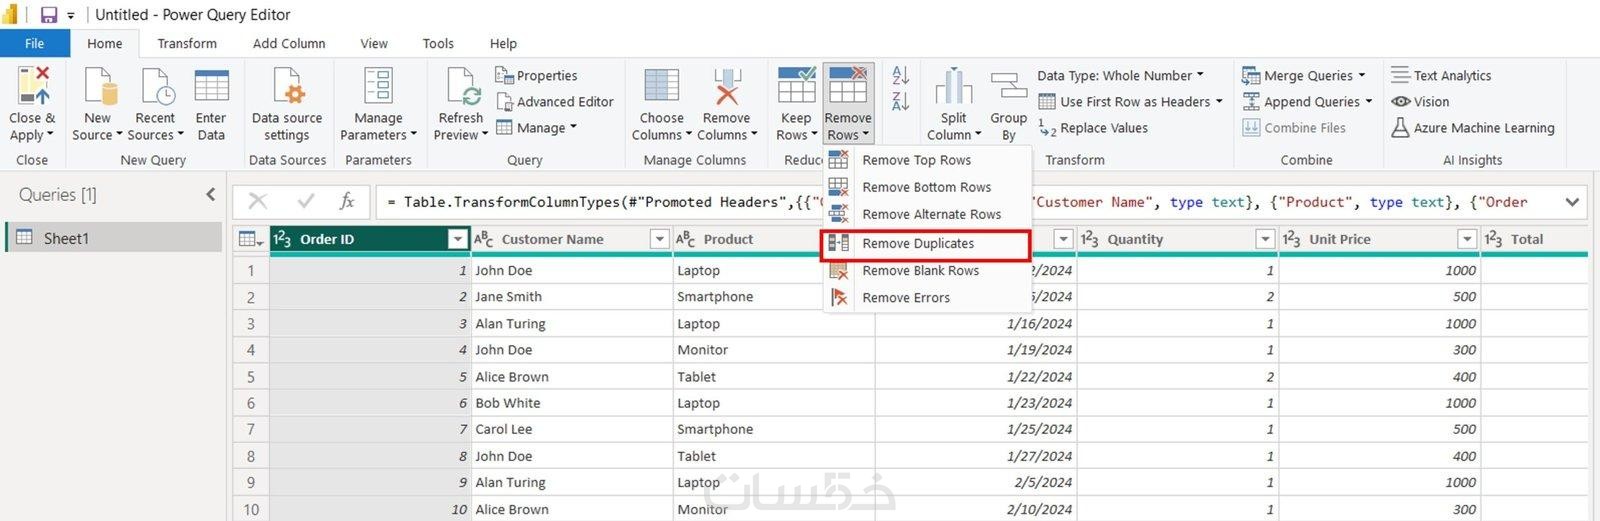Click the 1/16/2024 date cell
This screenshot has width=1600, height=521.
(x=975, y=324)
